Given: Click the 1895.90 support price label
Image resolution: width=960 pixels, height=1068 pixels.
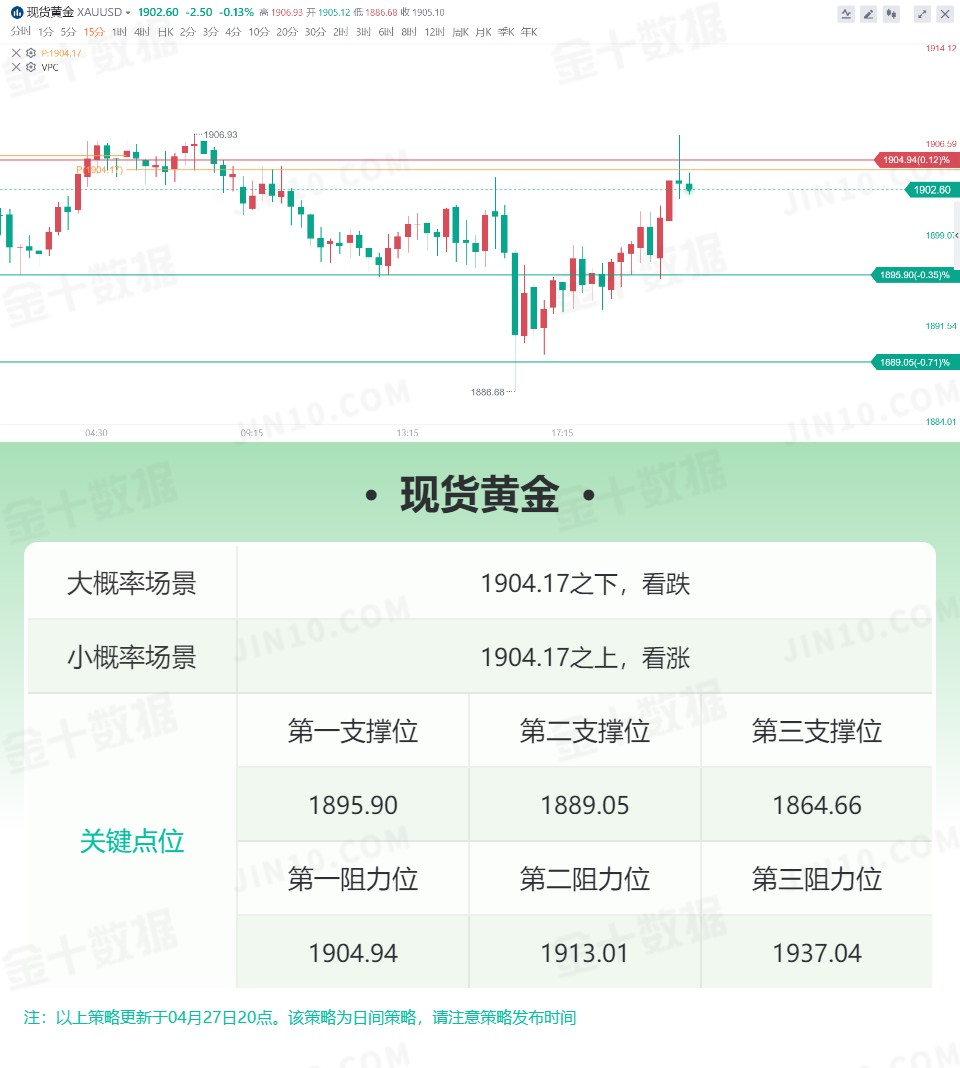Looking at the screenshot, I should click(x=915, y=275).
